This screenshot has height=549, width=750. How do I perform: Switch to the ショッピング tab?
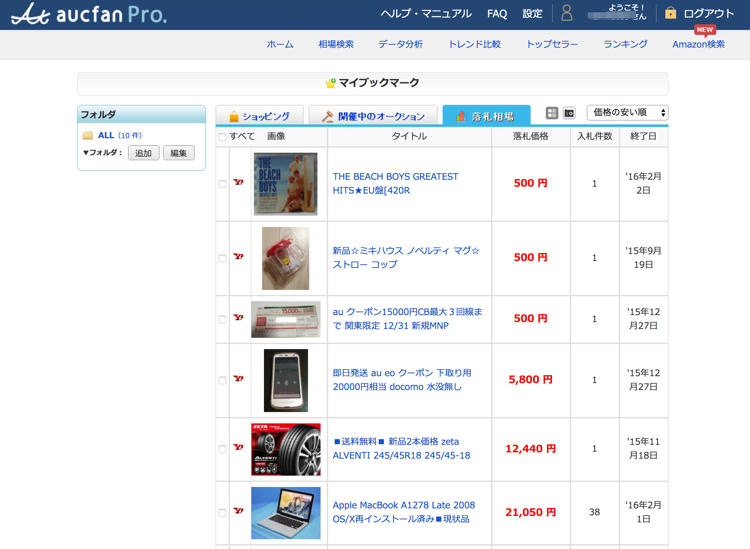[259, 116]
